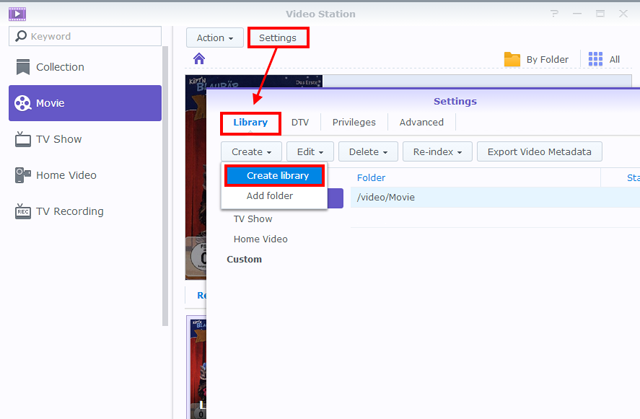Select Home Video in settings library list
Viewport: 640px width, 419px height.
coord(260,239)
